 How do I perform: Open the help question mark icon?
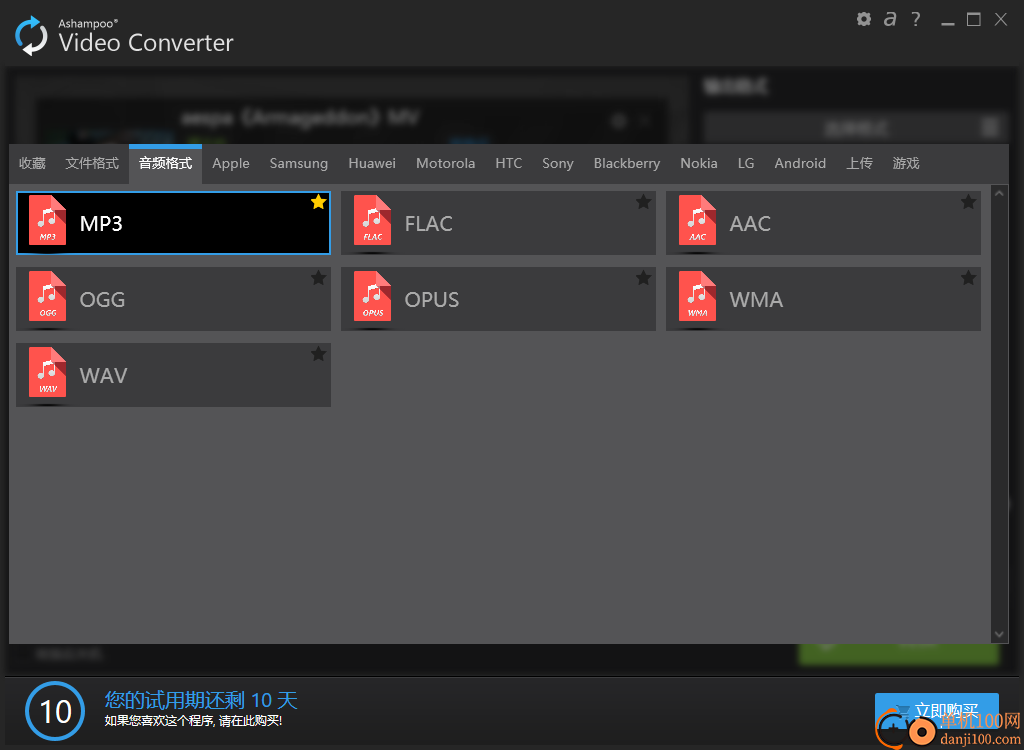point(916,19)
